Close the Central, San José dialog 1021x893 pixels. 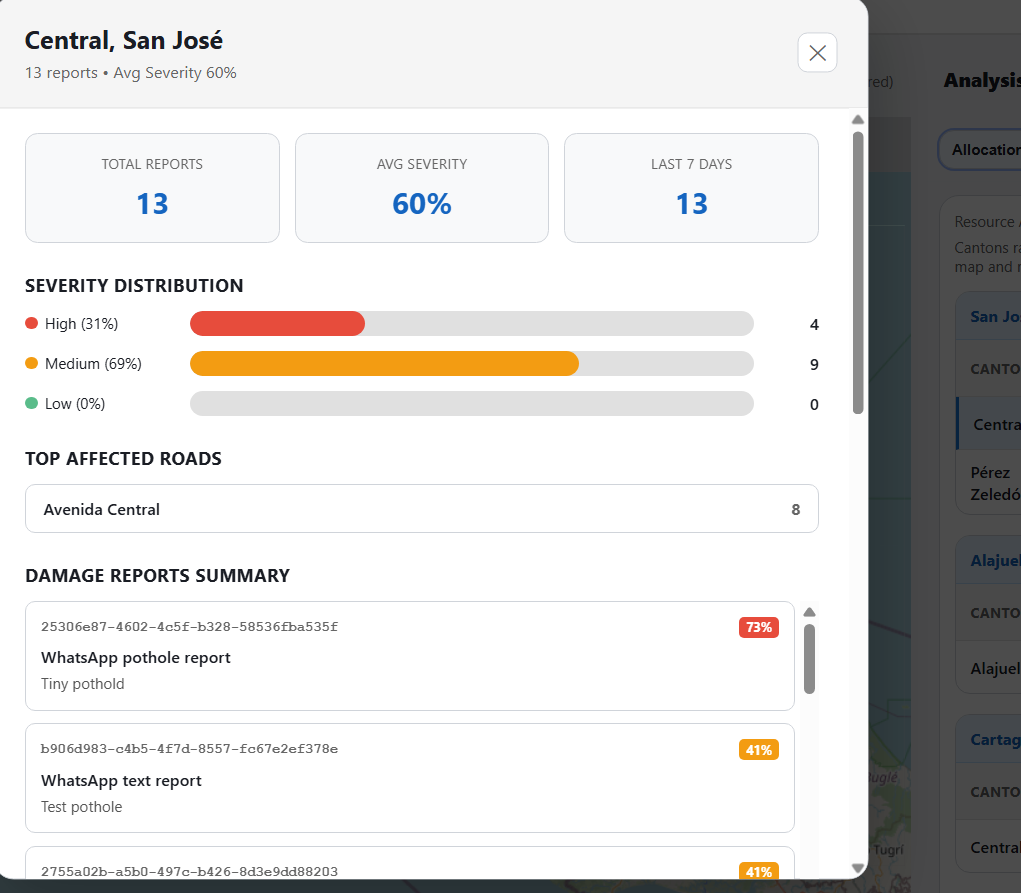click(x=817, y=53)
